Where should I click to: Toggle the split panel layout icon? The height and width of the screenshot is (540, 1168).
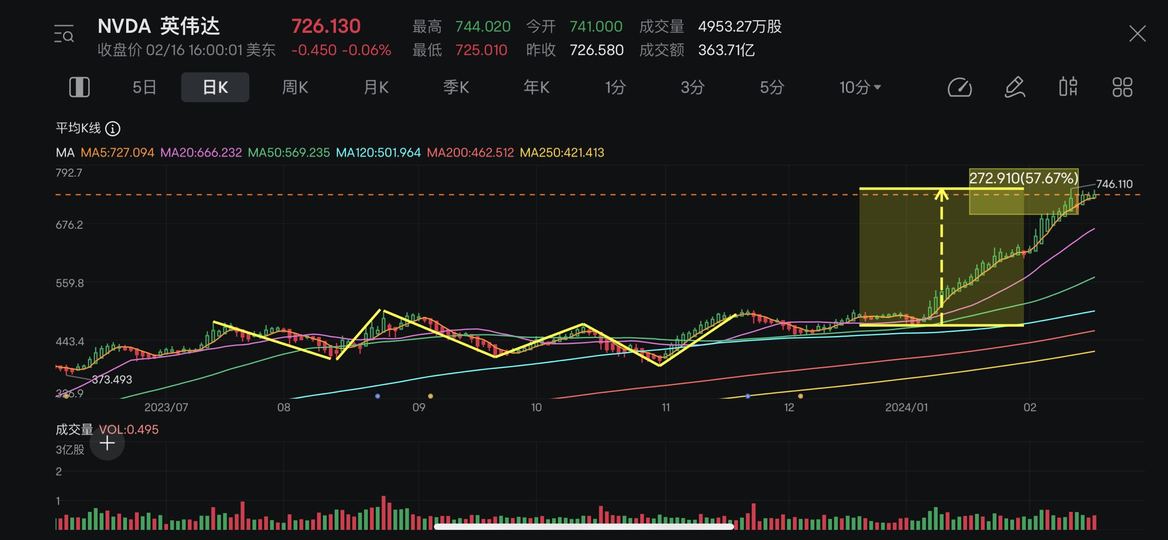click(x=79, y=87)
